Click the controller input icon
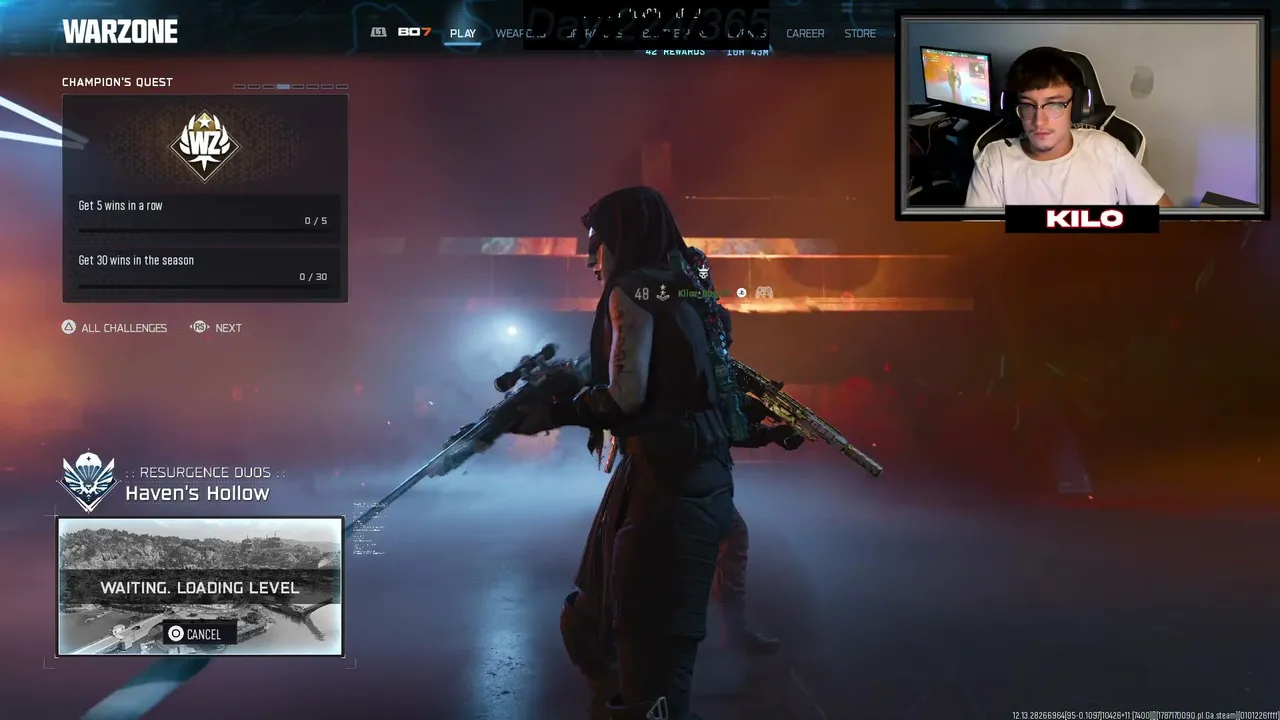Screen dimensions: 1280x720 click(763, 293)
